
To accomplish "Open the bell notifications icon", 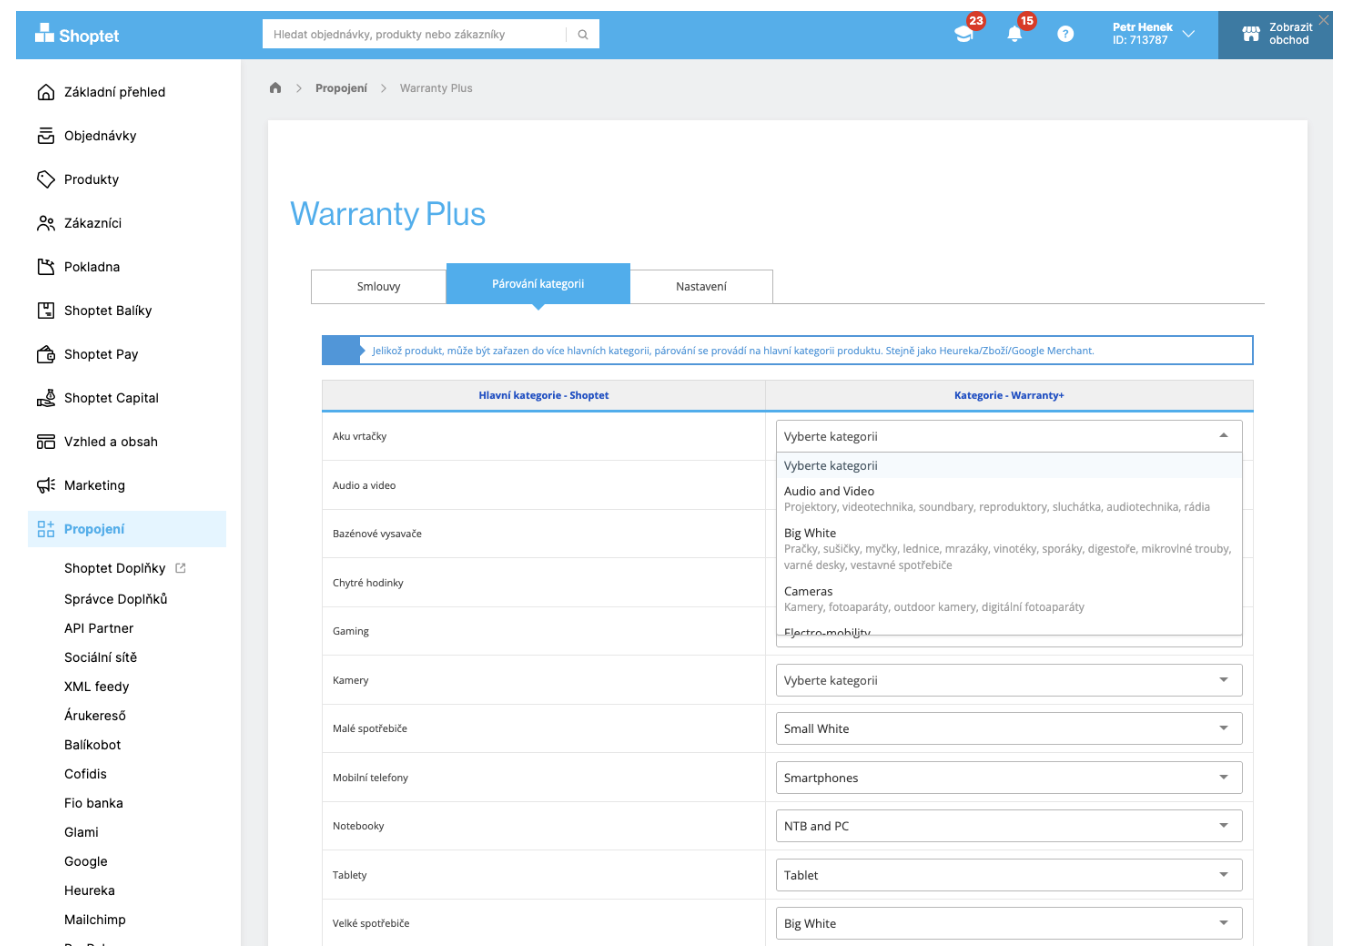I will point(1014,34).
